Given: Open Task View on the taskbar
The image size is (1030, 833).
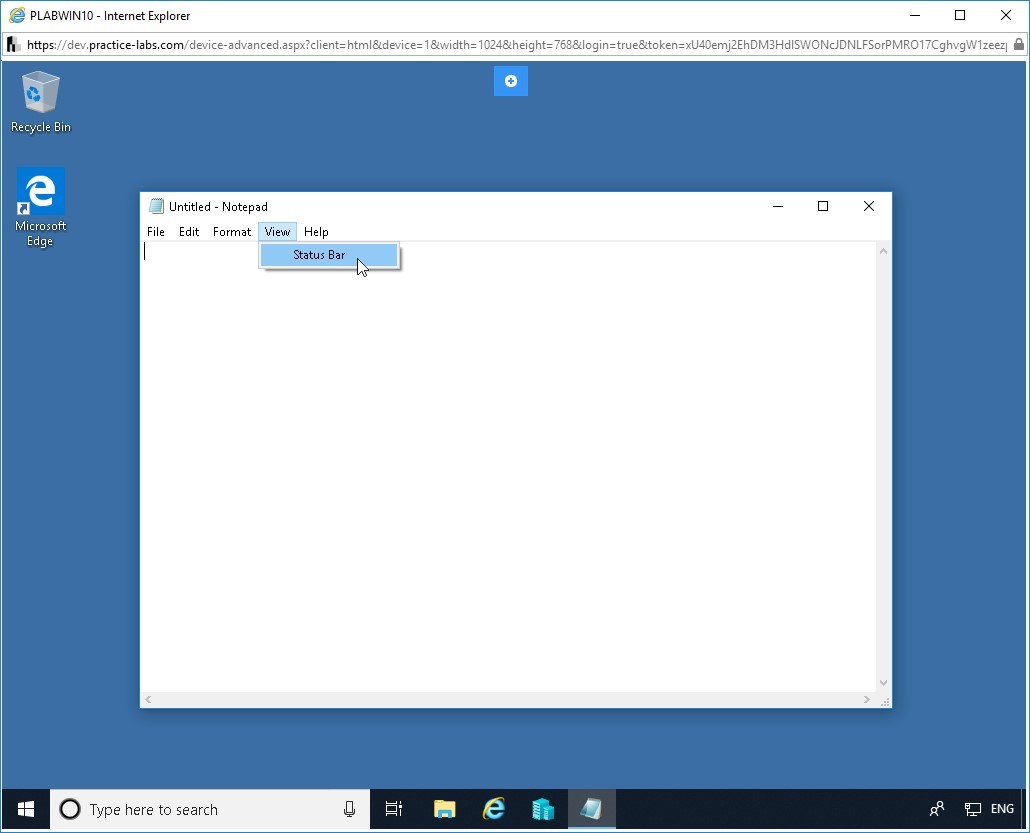Looking at the screenshot, I should tap(393, 809).
